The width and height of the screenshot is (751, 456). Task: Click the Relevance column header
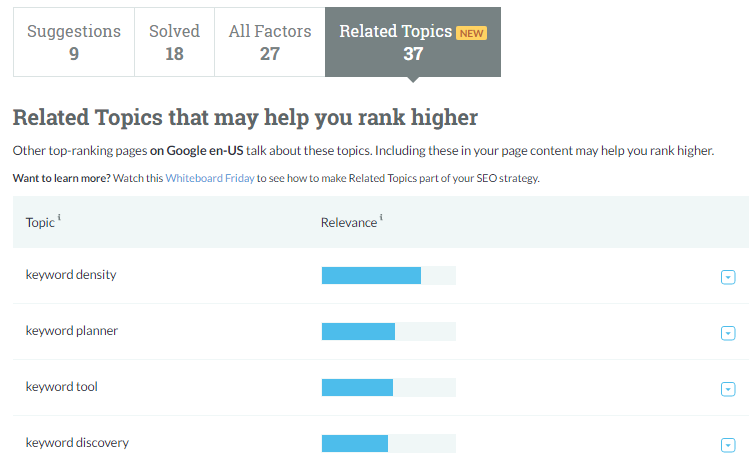(x=349, y=222)
